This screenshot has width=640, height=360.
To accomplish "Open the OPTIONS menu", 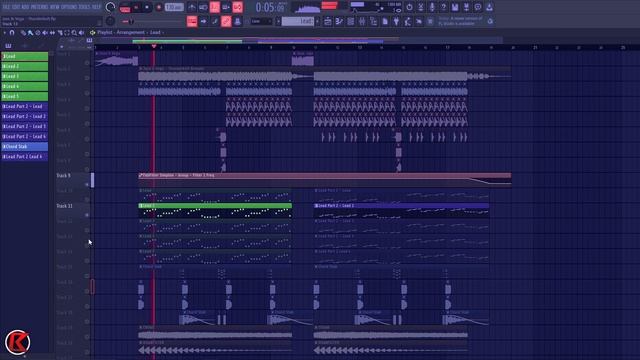I will click(70, 7).
